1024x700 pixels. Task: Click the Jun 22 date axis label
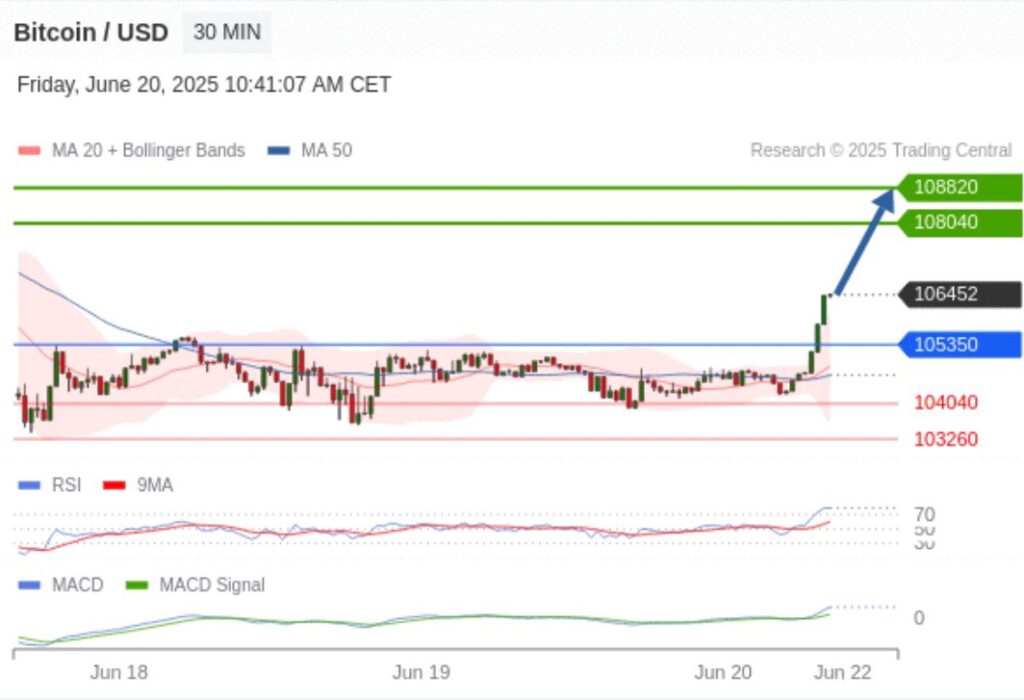coord(842,672)
